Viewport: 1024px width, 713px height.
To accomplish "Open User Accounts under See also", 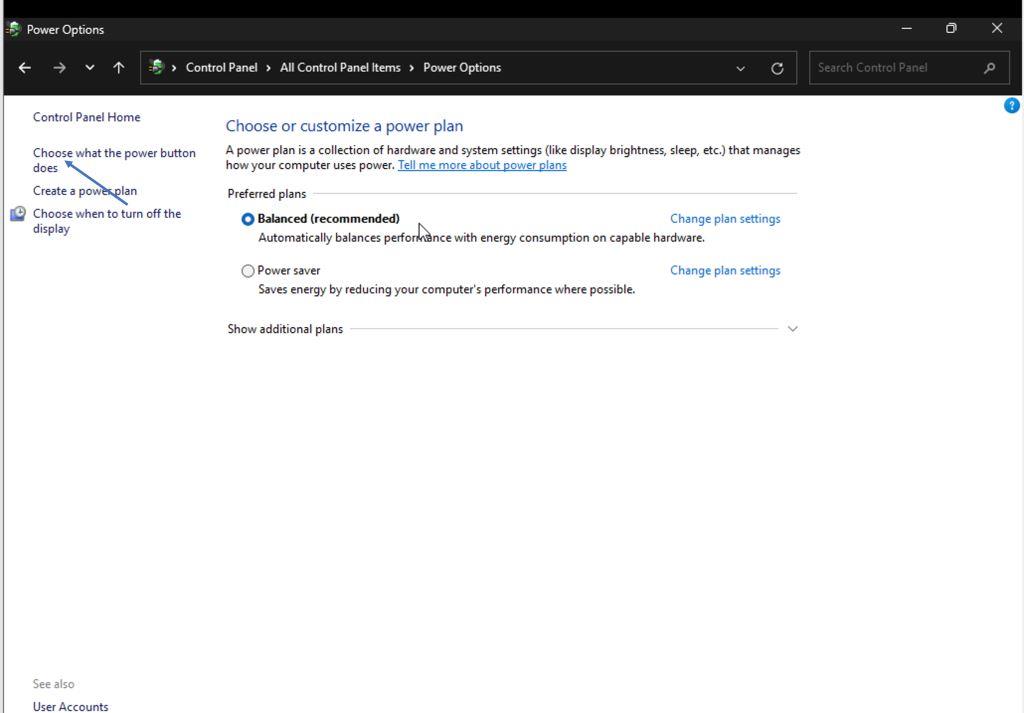I will click(71, 706).
